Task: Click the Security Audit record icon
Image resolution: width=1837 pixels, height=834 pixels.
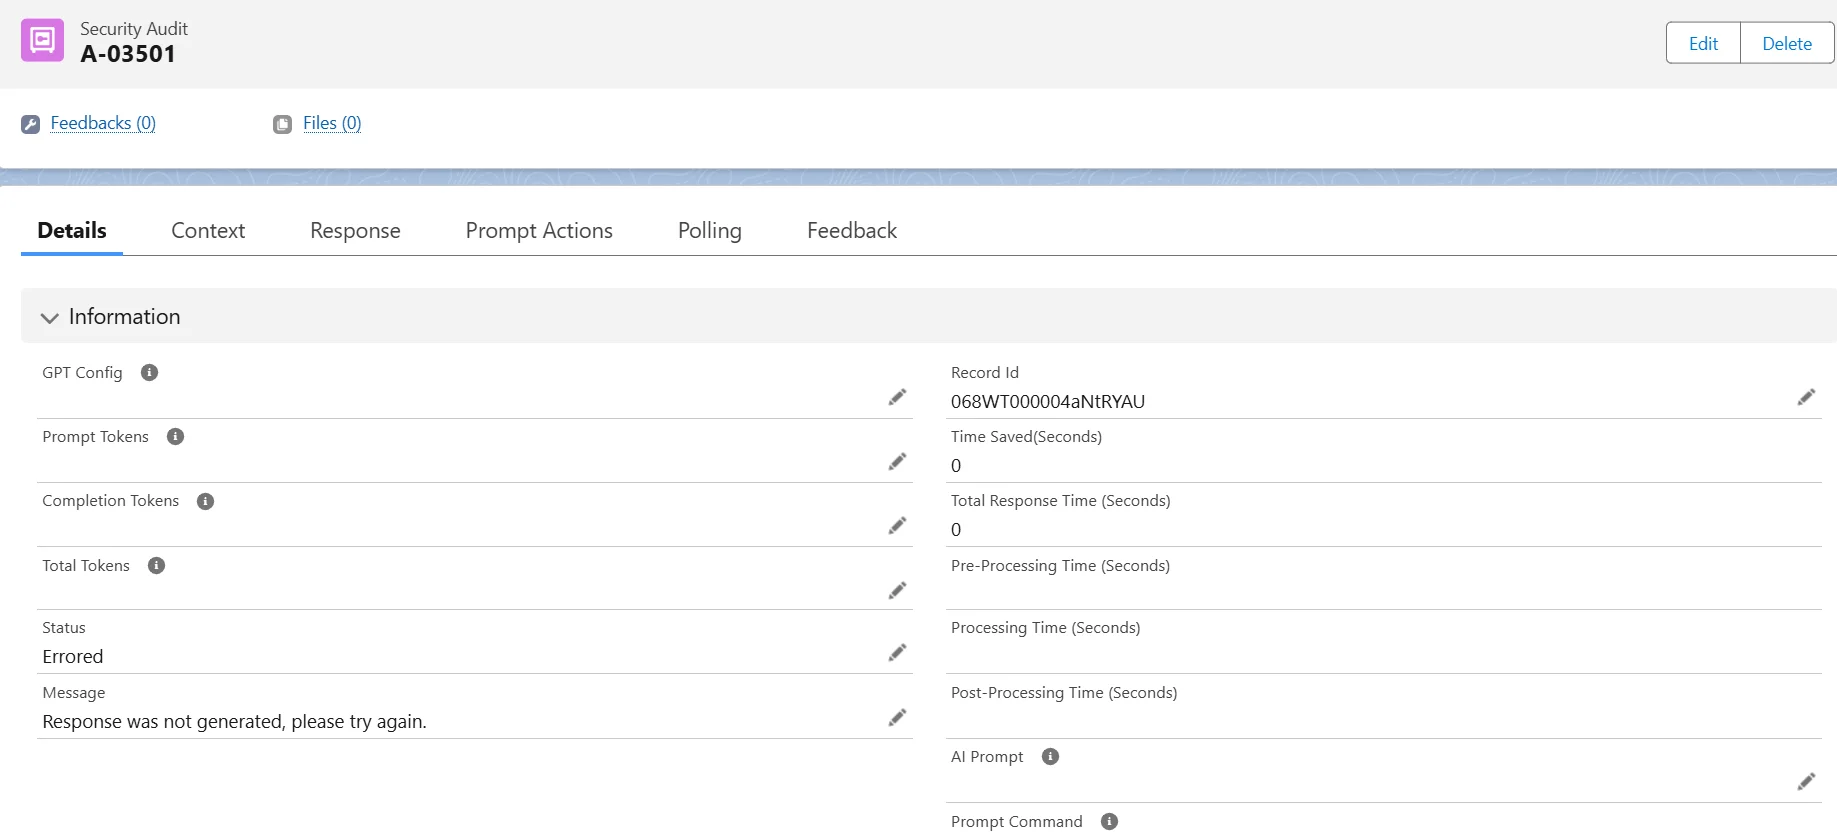Action: [x=42, y=41]
